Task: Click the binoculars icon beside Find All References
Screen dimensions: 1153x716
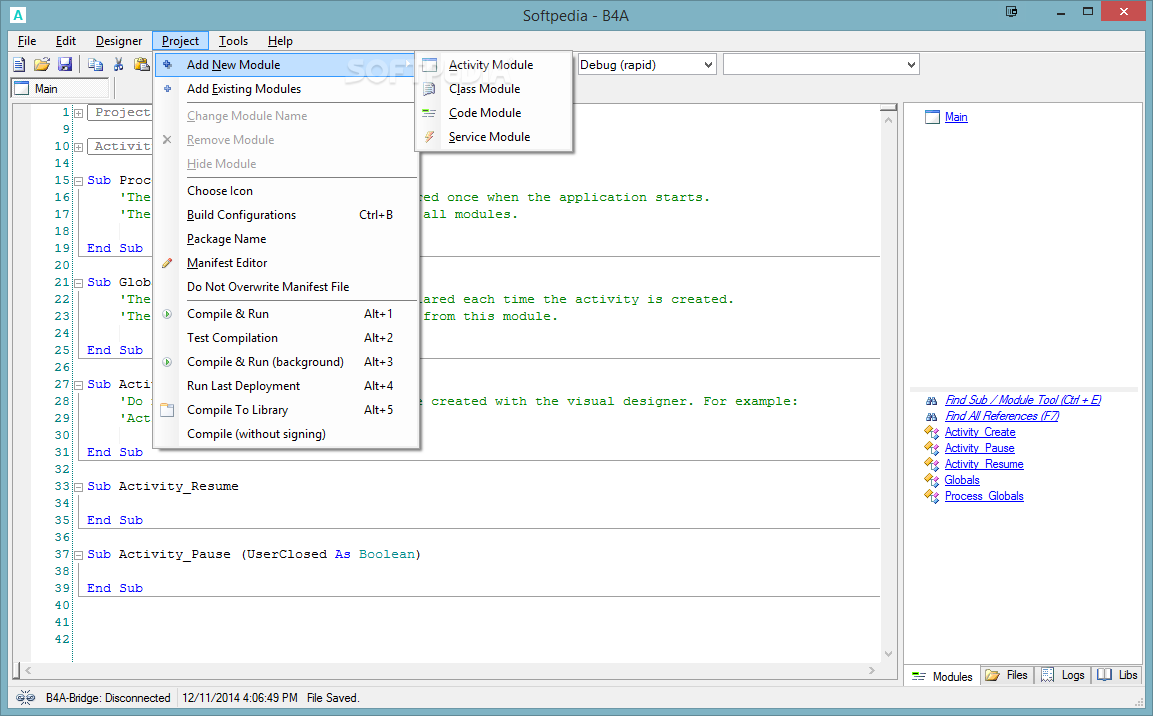Action: (x=932, y=417)
